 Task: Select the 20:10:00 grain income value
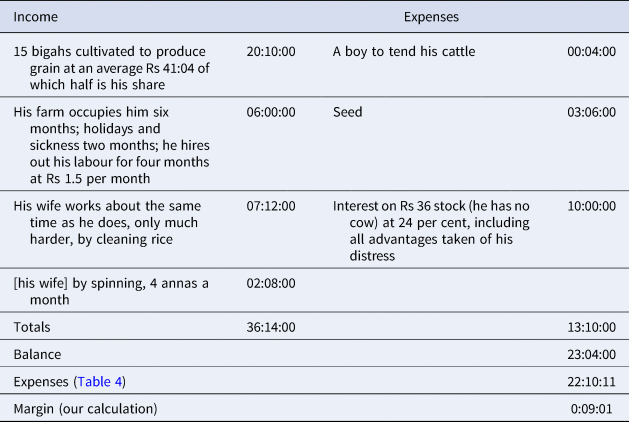pos(271,51)
